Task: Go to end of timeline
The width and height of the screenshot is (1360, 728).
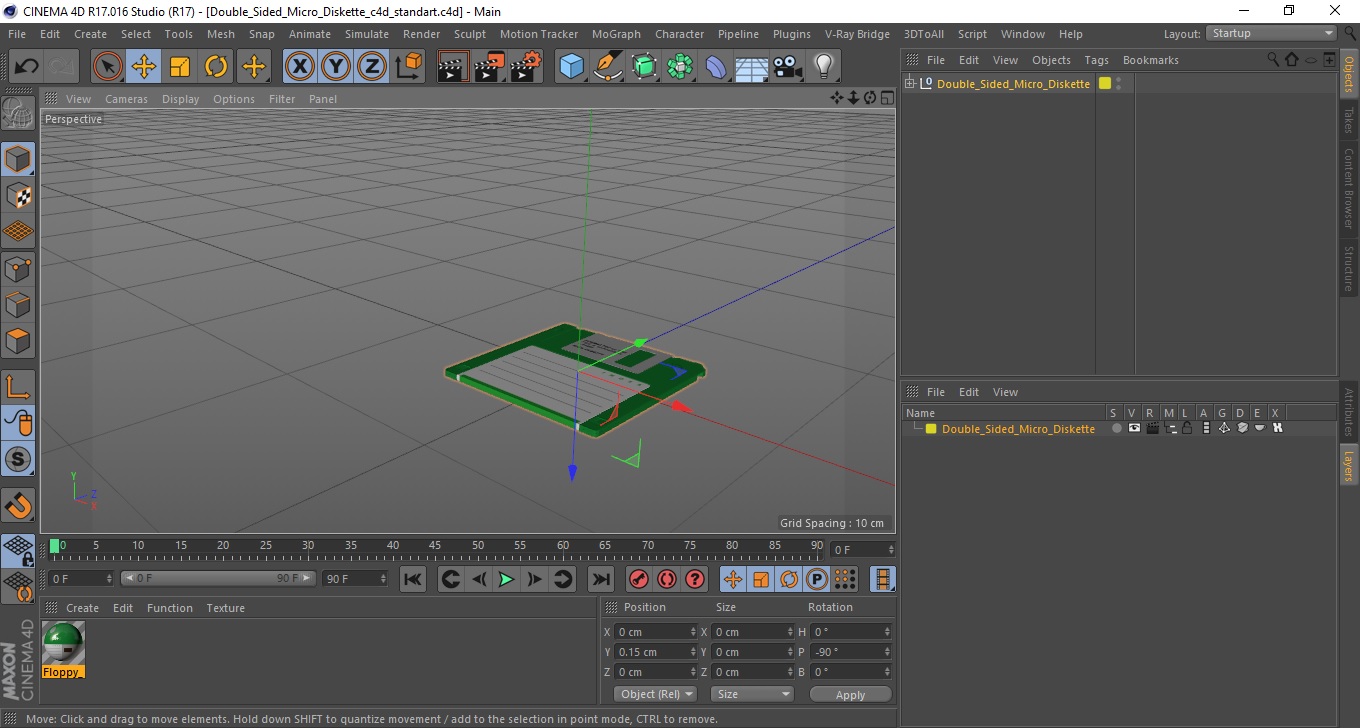Action: (x=600, y=579)
